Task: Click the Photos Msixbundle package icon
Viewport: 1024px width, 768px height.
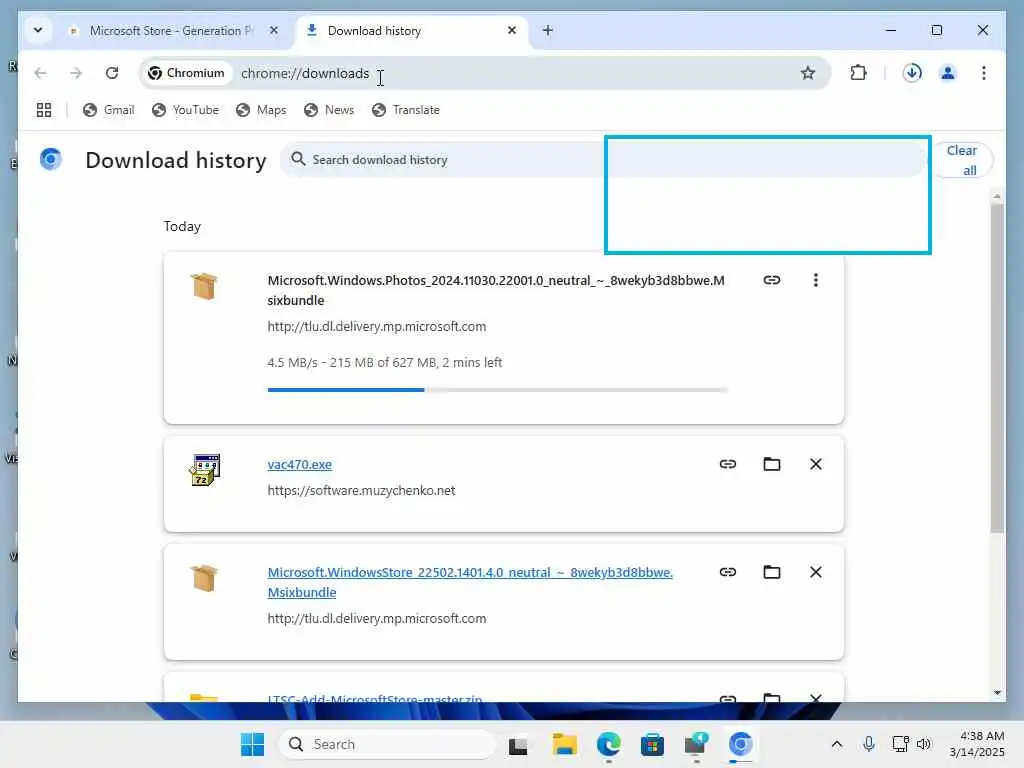Action: tap(204, 286)
